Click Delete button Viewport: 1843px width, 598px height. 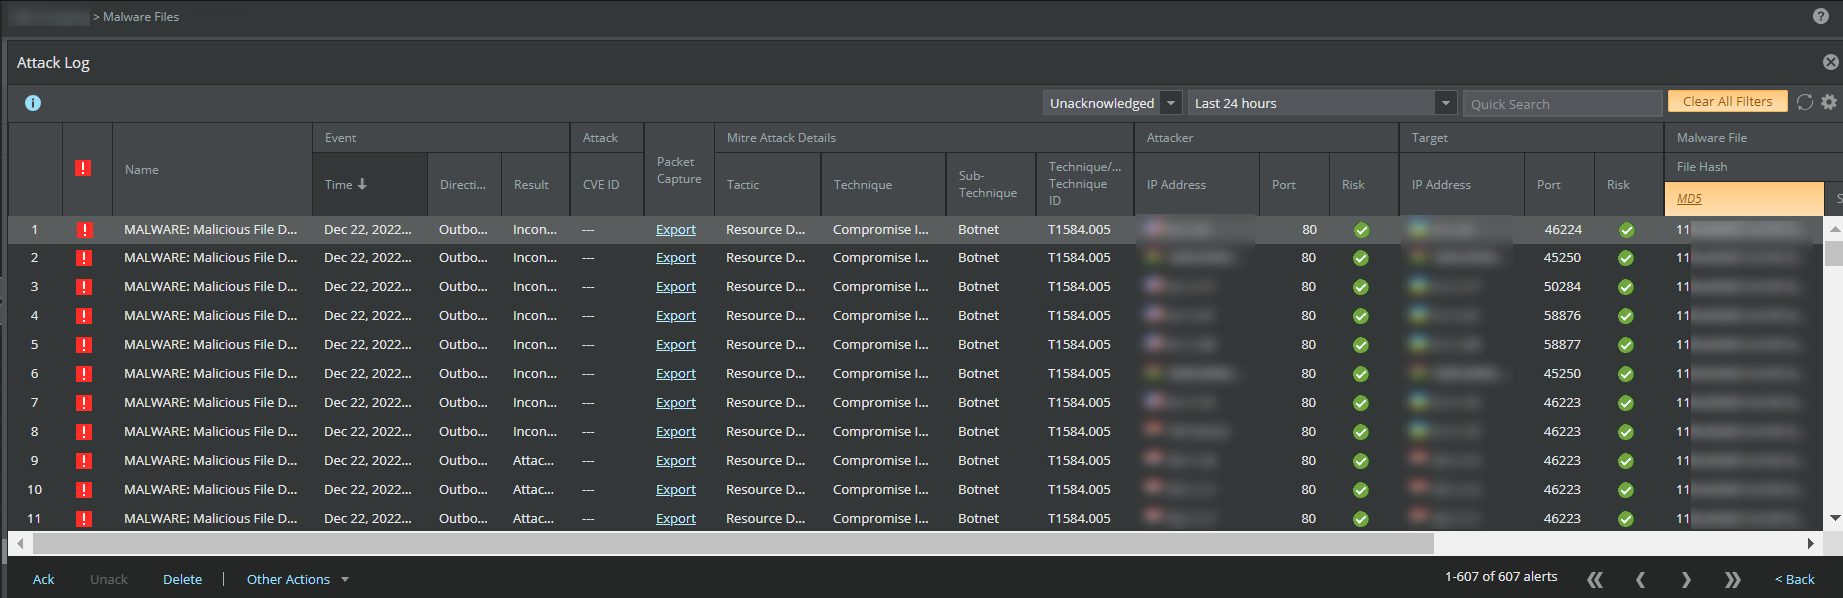click(x=182, y=579)
